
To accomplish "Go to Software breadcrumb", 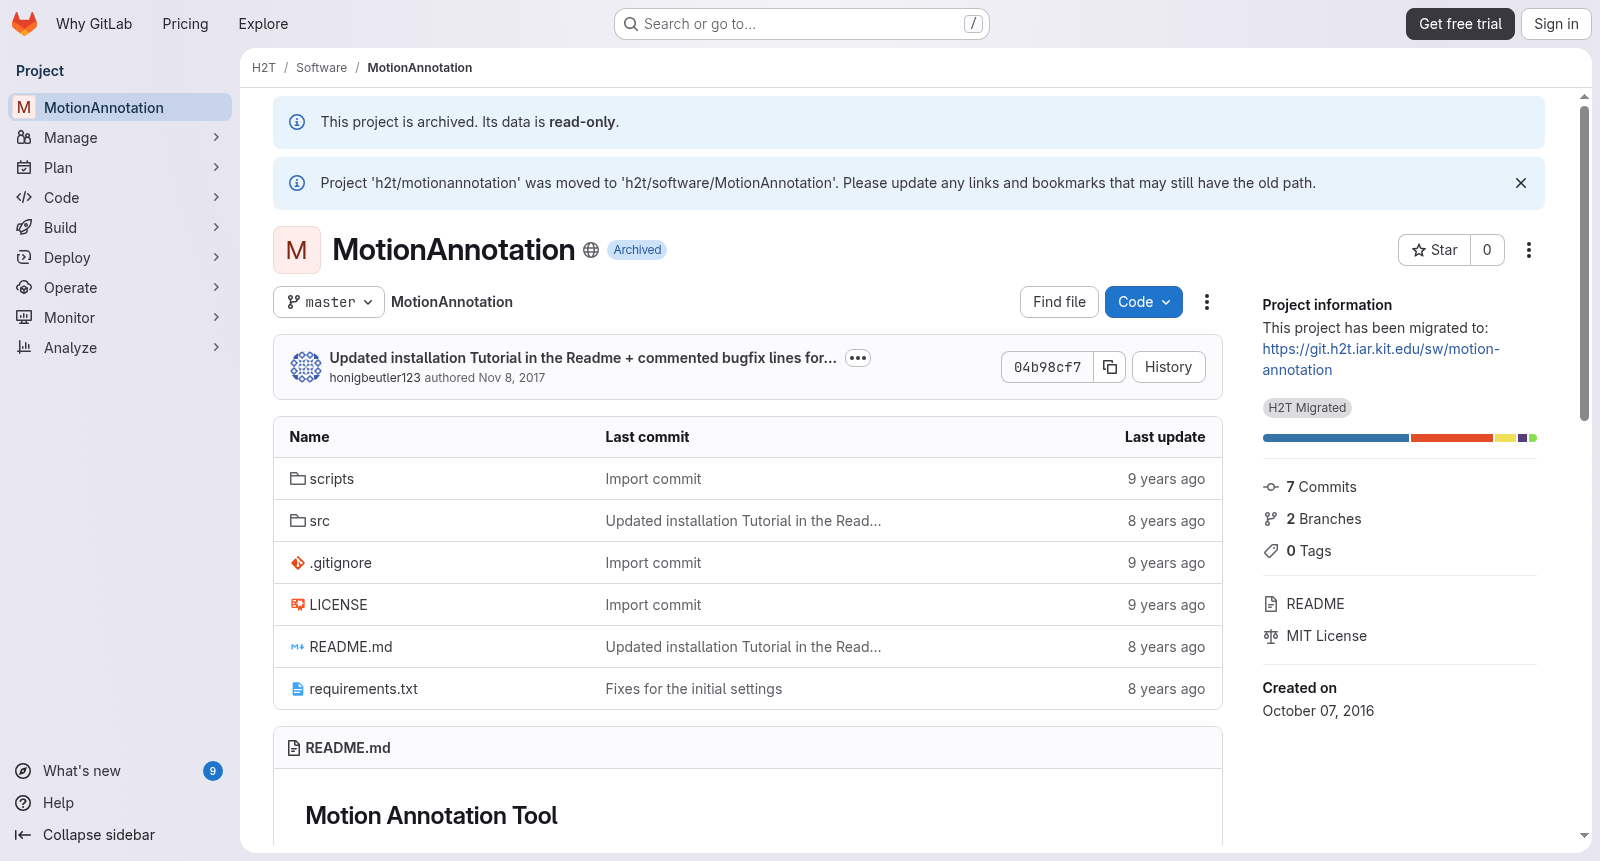I will [x=322, y=68].
